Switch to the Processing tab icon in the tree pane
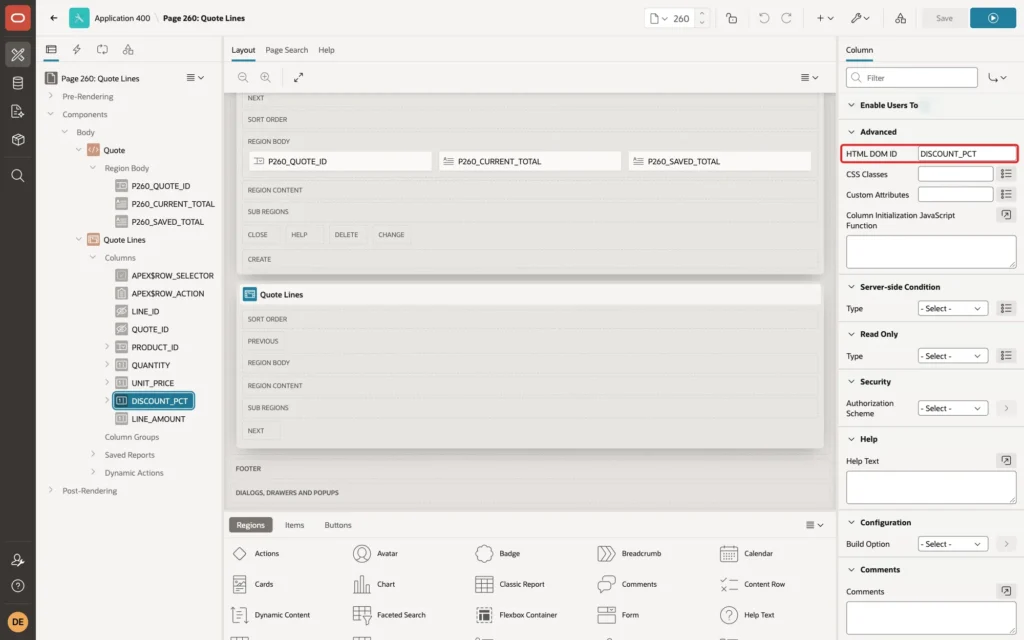Viewport: 1024px width, 640px height. click(x=102, y=50)
